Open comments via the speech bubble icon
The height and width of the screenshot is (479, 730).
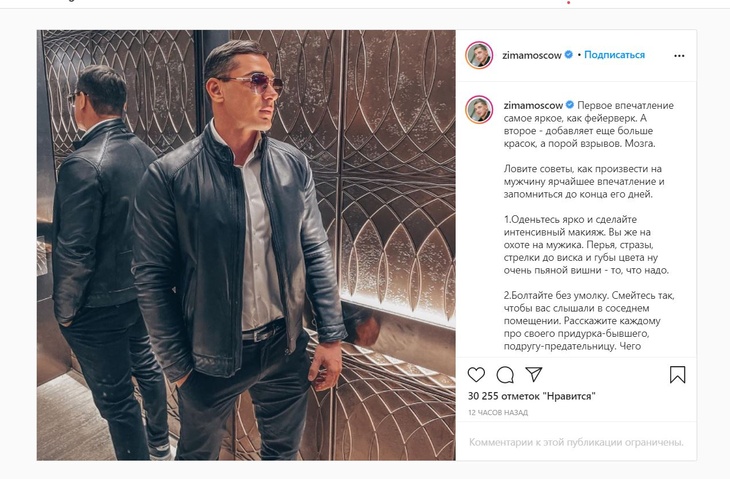tap(505, 374)
